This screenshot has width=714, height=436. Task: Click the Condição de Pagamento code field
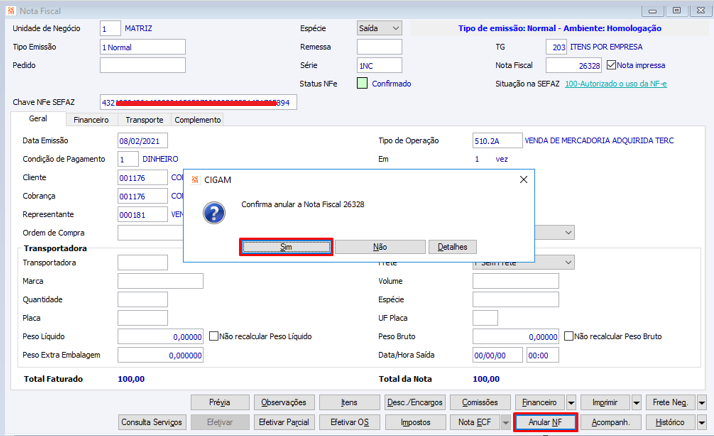point(128,159)
